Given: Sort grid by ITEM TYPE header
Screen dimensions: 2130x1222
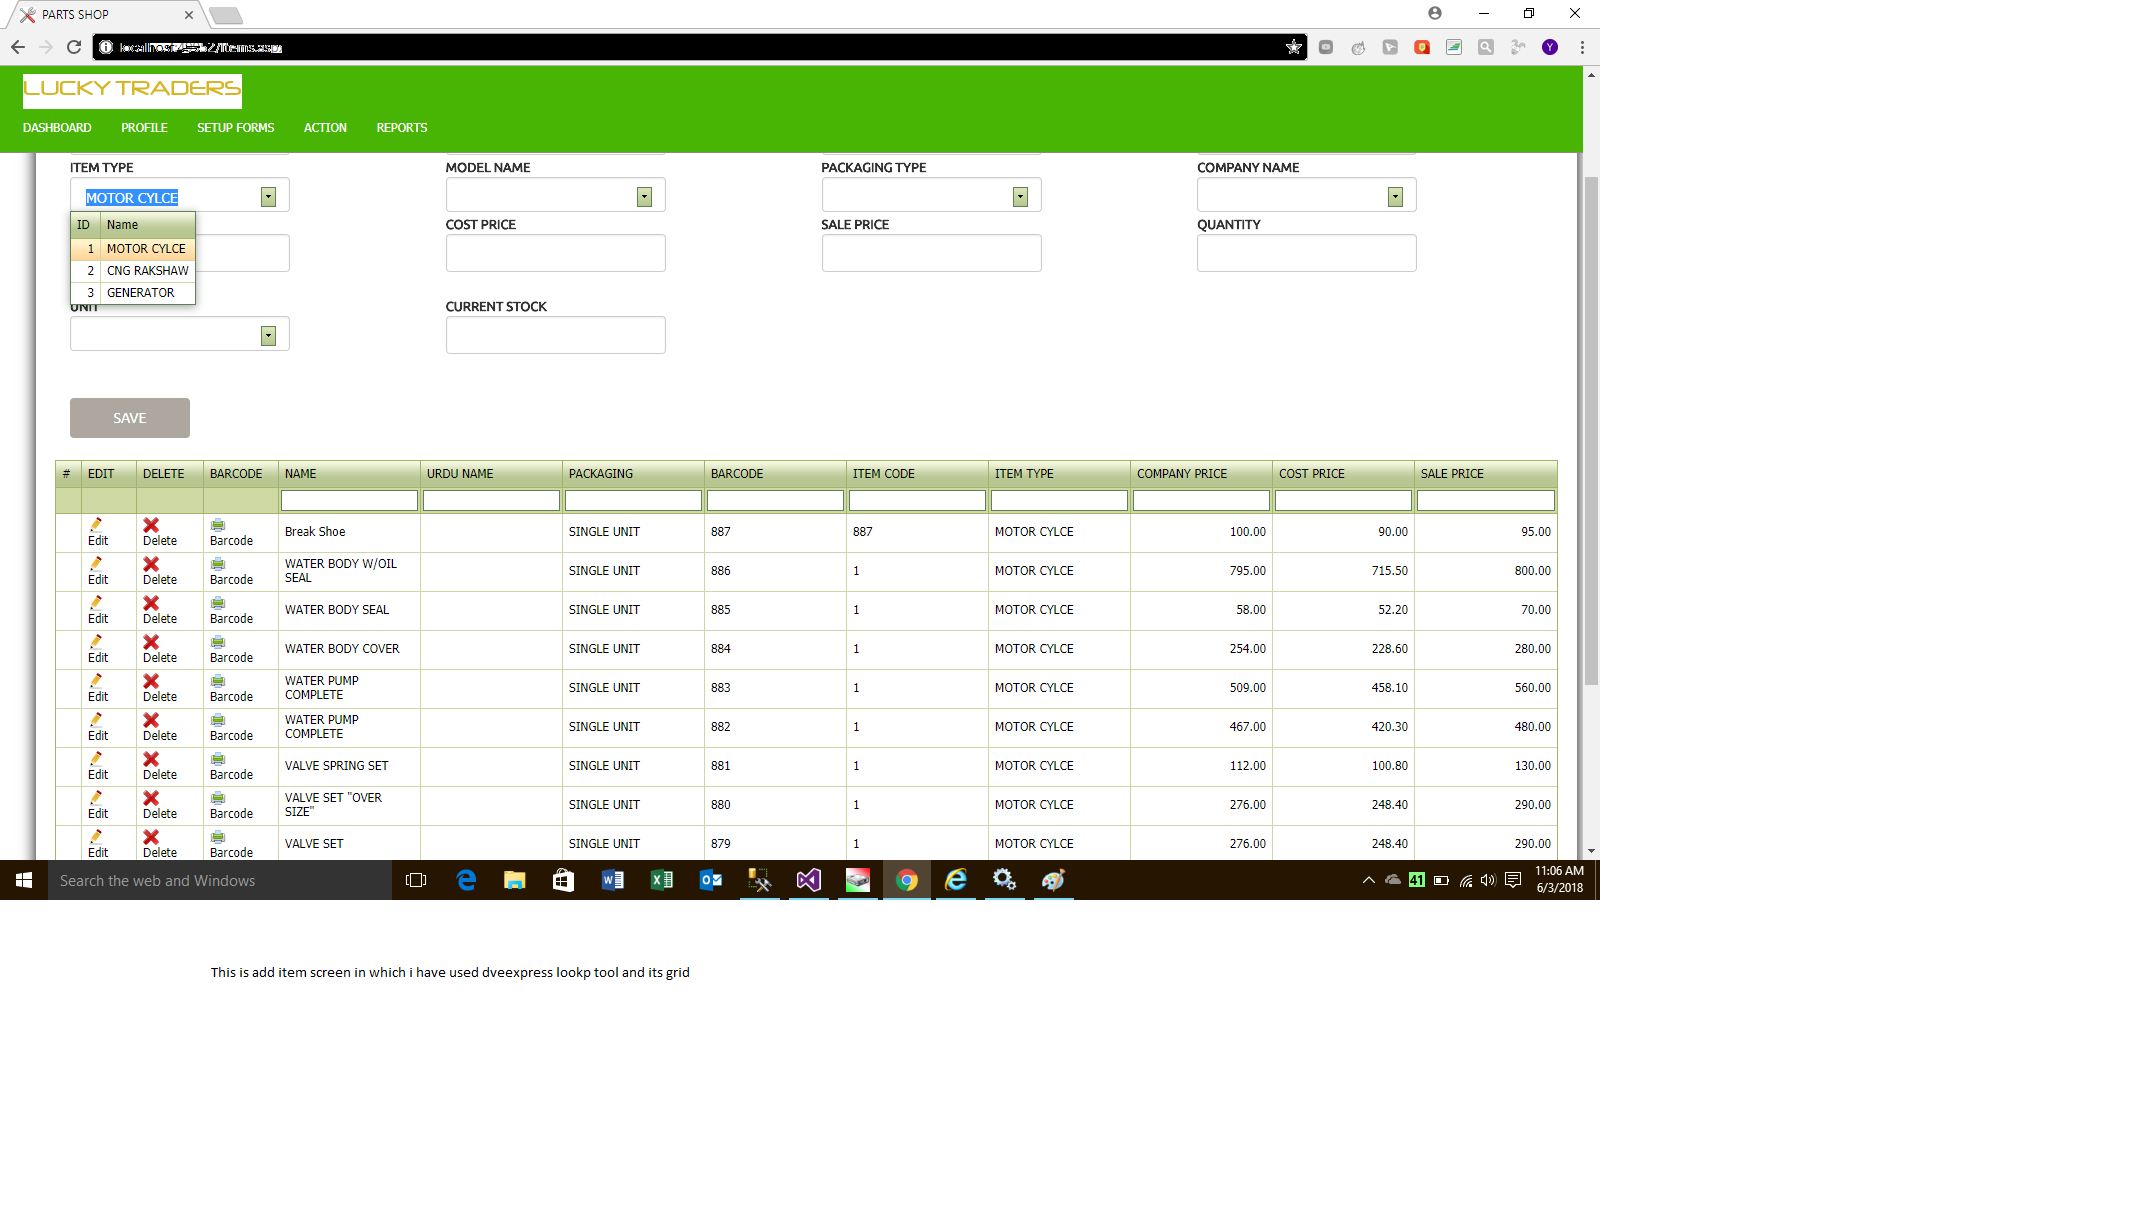Looking at the screenshot, I should point(1060,474).
